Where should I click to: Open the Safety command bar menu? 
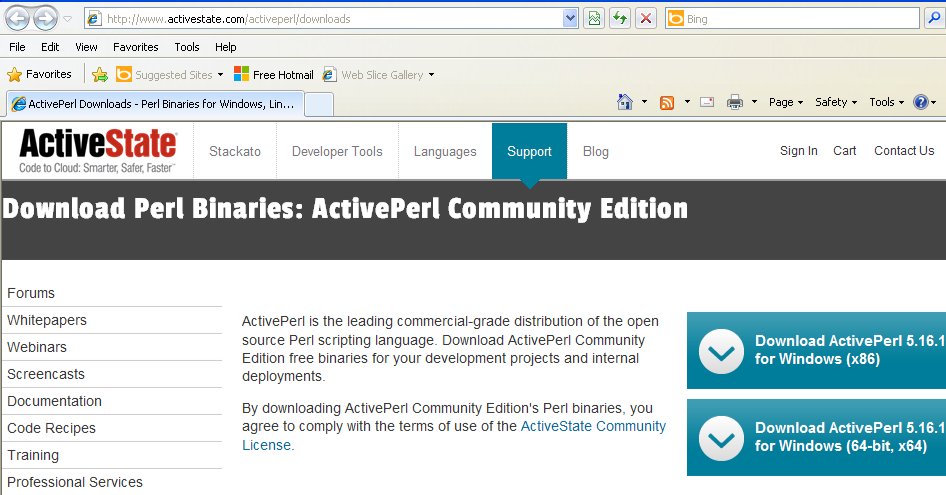tap(836, 102)
